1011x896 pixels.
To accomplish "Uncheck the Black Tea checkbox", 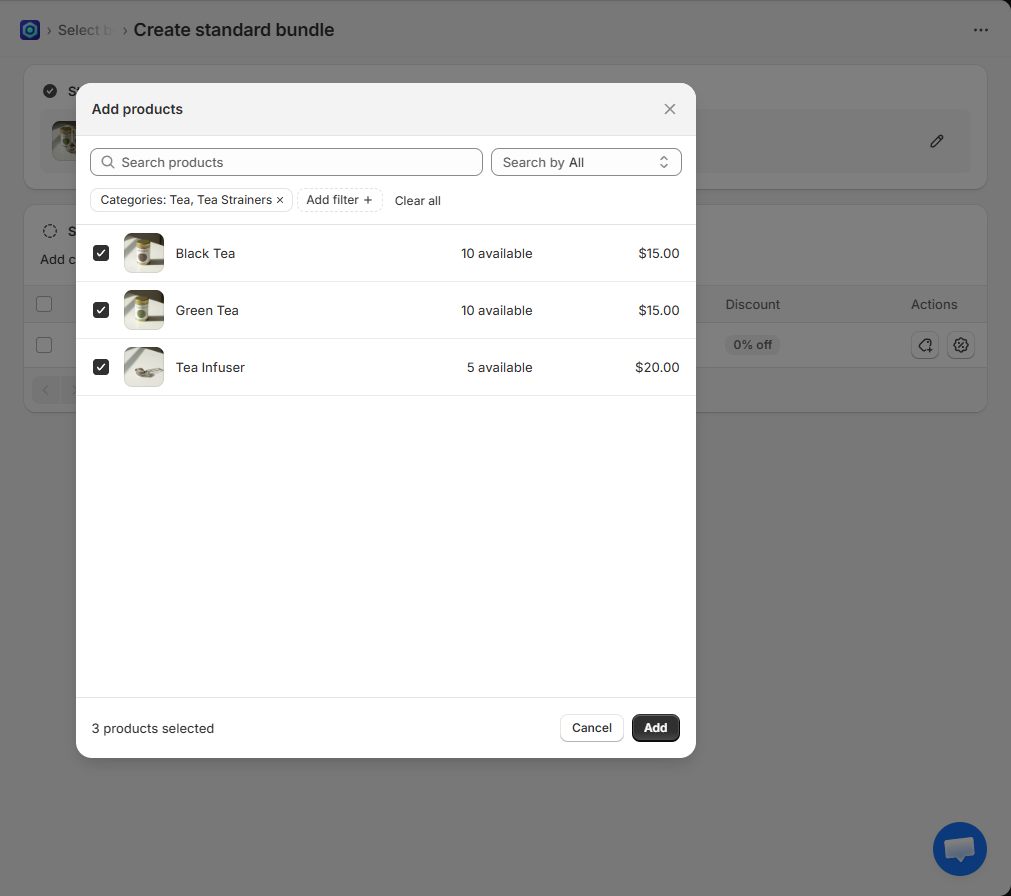I will pos(101,253).
